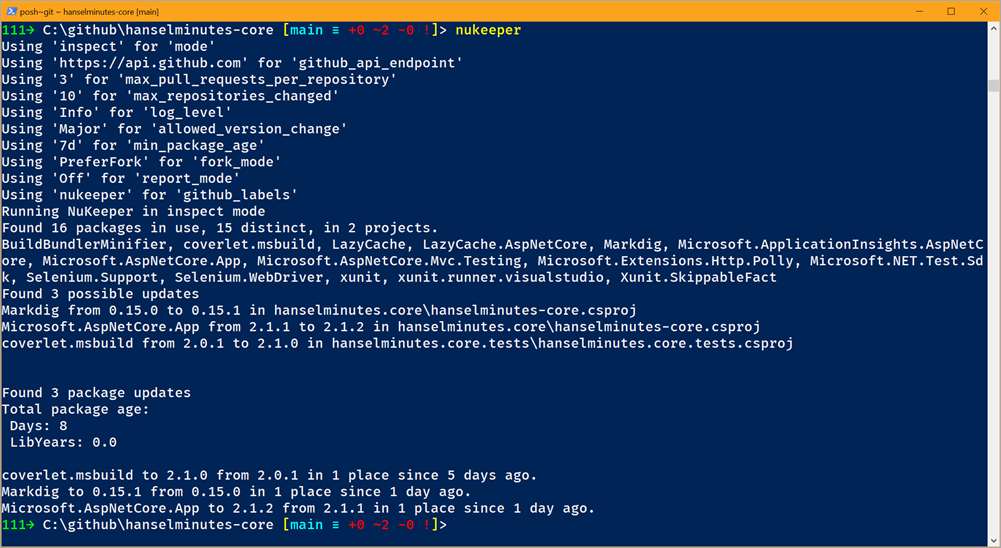Click the 'Found 3 possible updates' line

pos(100,294)
